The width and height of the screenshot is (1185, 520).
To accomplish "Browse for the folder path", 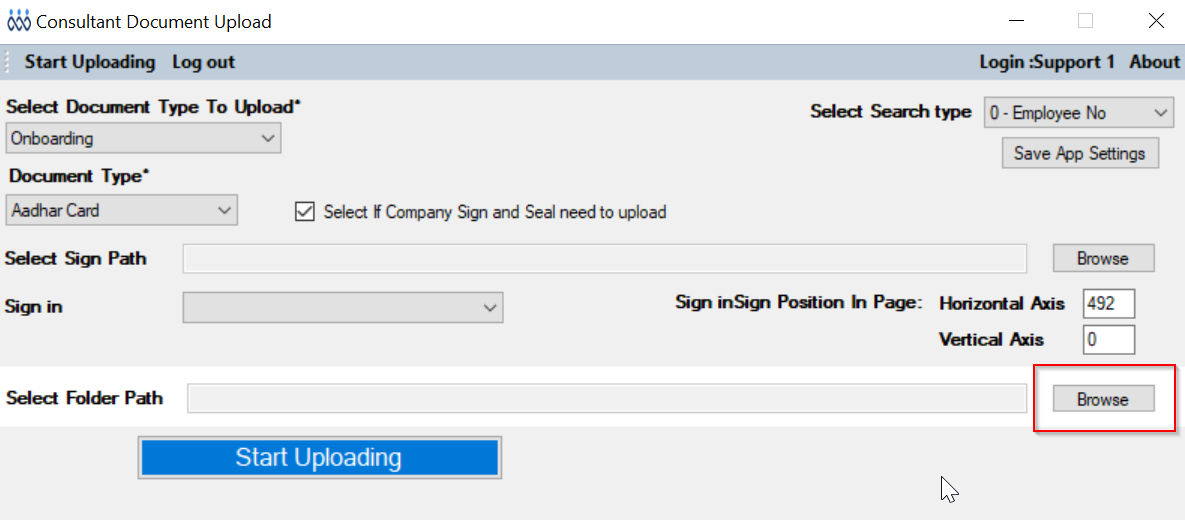I will (x=1103, y=399).
